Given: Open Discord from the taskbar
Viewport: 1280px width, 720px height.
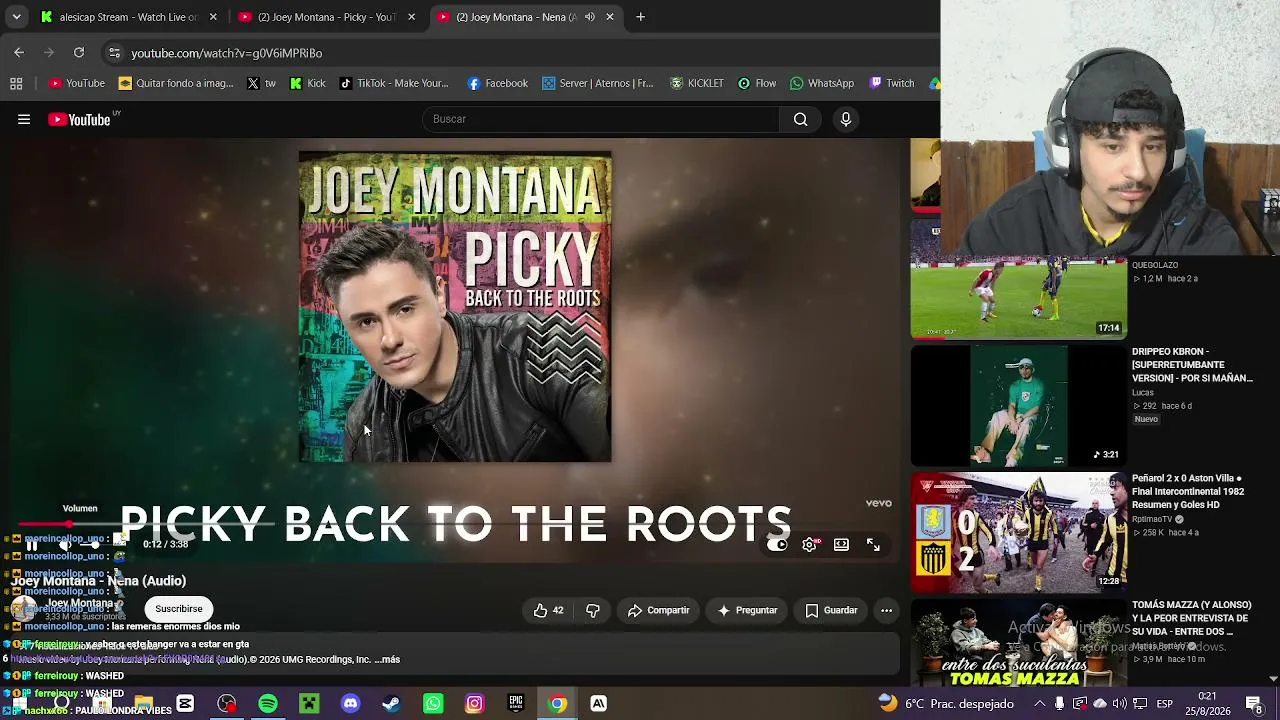Looking at the screenshot, I should (350, 703).
